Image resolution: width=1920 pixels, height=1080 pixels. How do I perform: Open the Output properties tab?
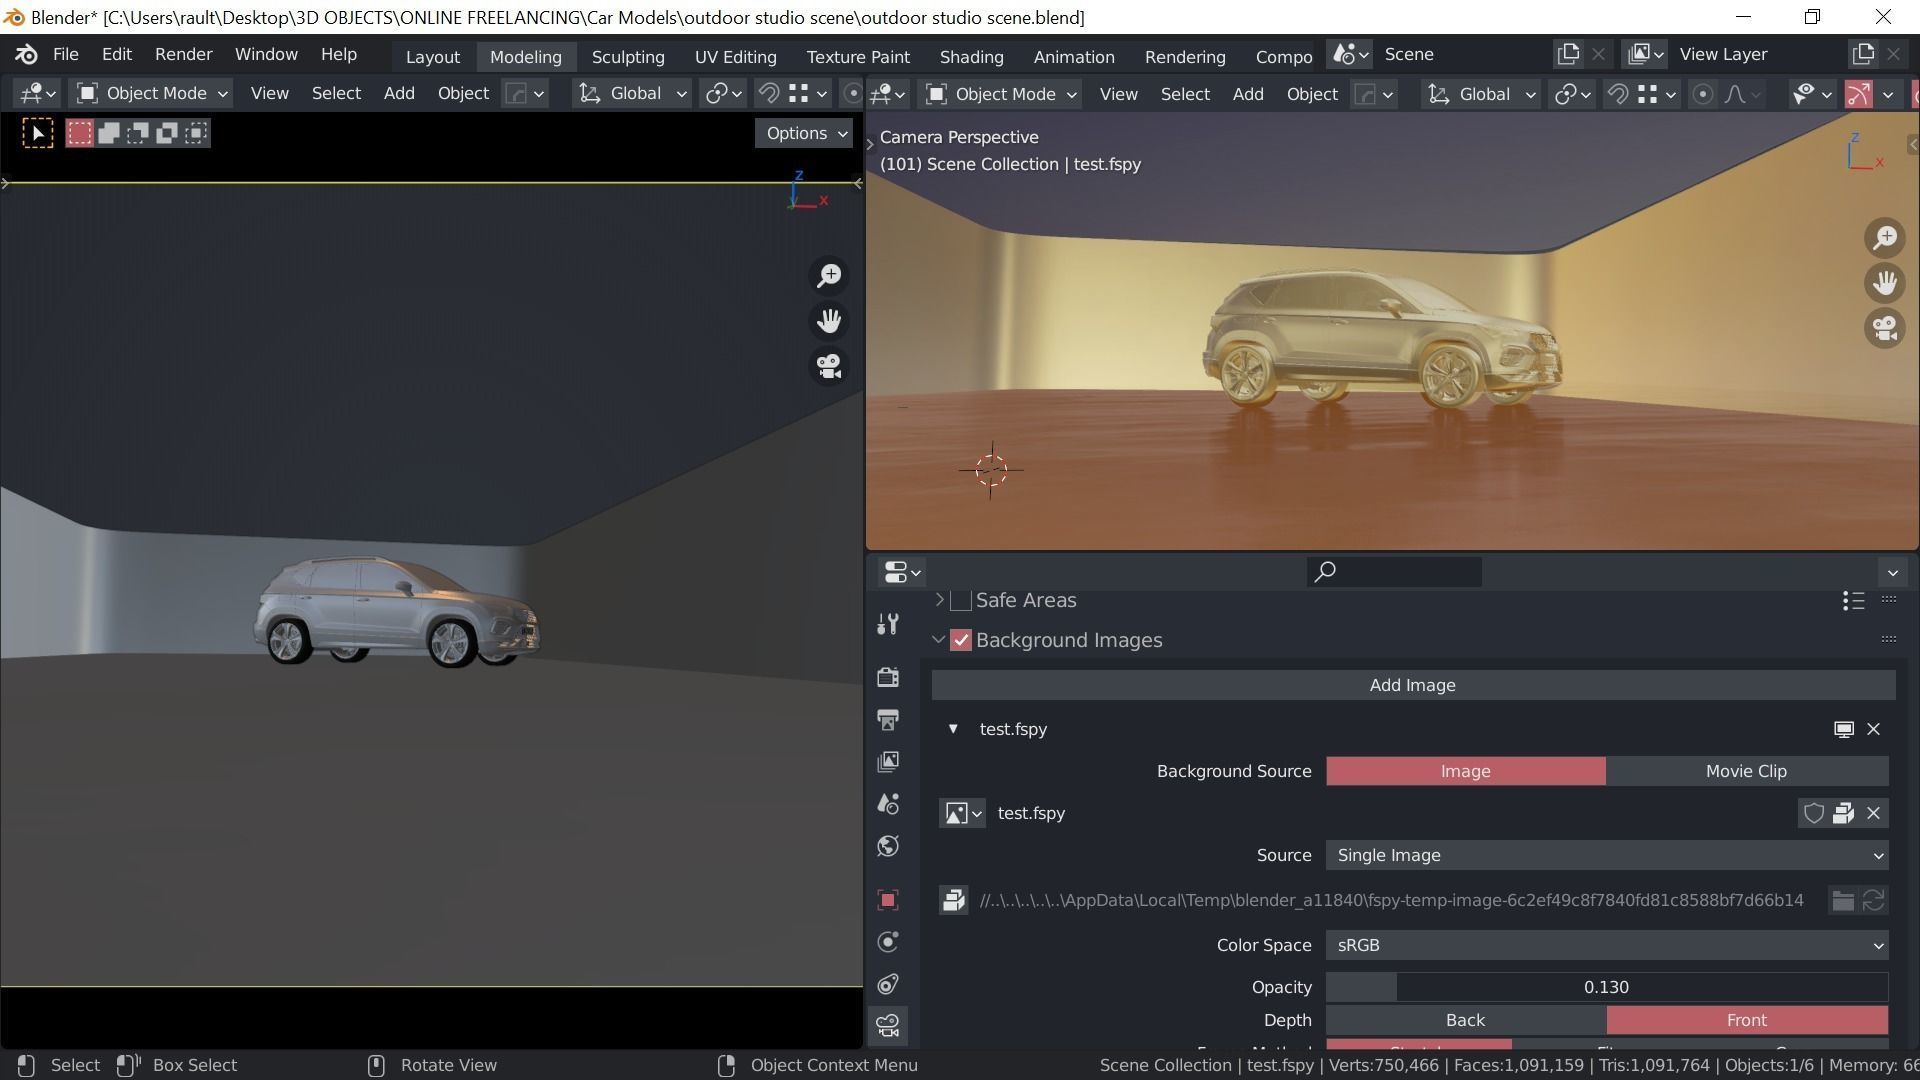tap(887, 720)
